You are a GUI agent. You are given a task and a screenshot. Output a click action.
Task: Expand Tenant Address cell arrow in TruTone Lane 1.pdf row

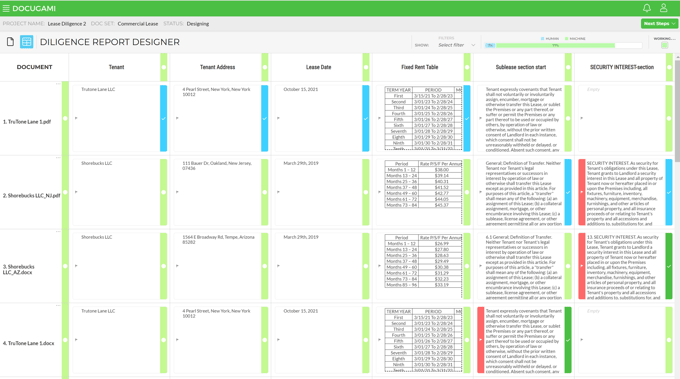pyautogui.click(x=177, y=118)
